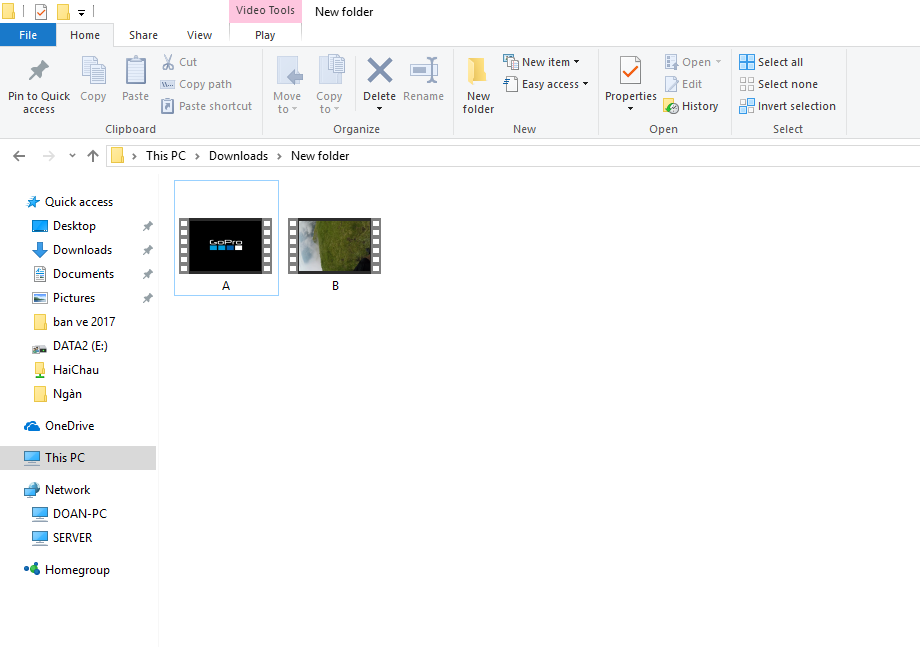Viewport: 920px width, 647px height.
Task: Click the Delete icon in Organize group
Action: click(379, 72)
